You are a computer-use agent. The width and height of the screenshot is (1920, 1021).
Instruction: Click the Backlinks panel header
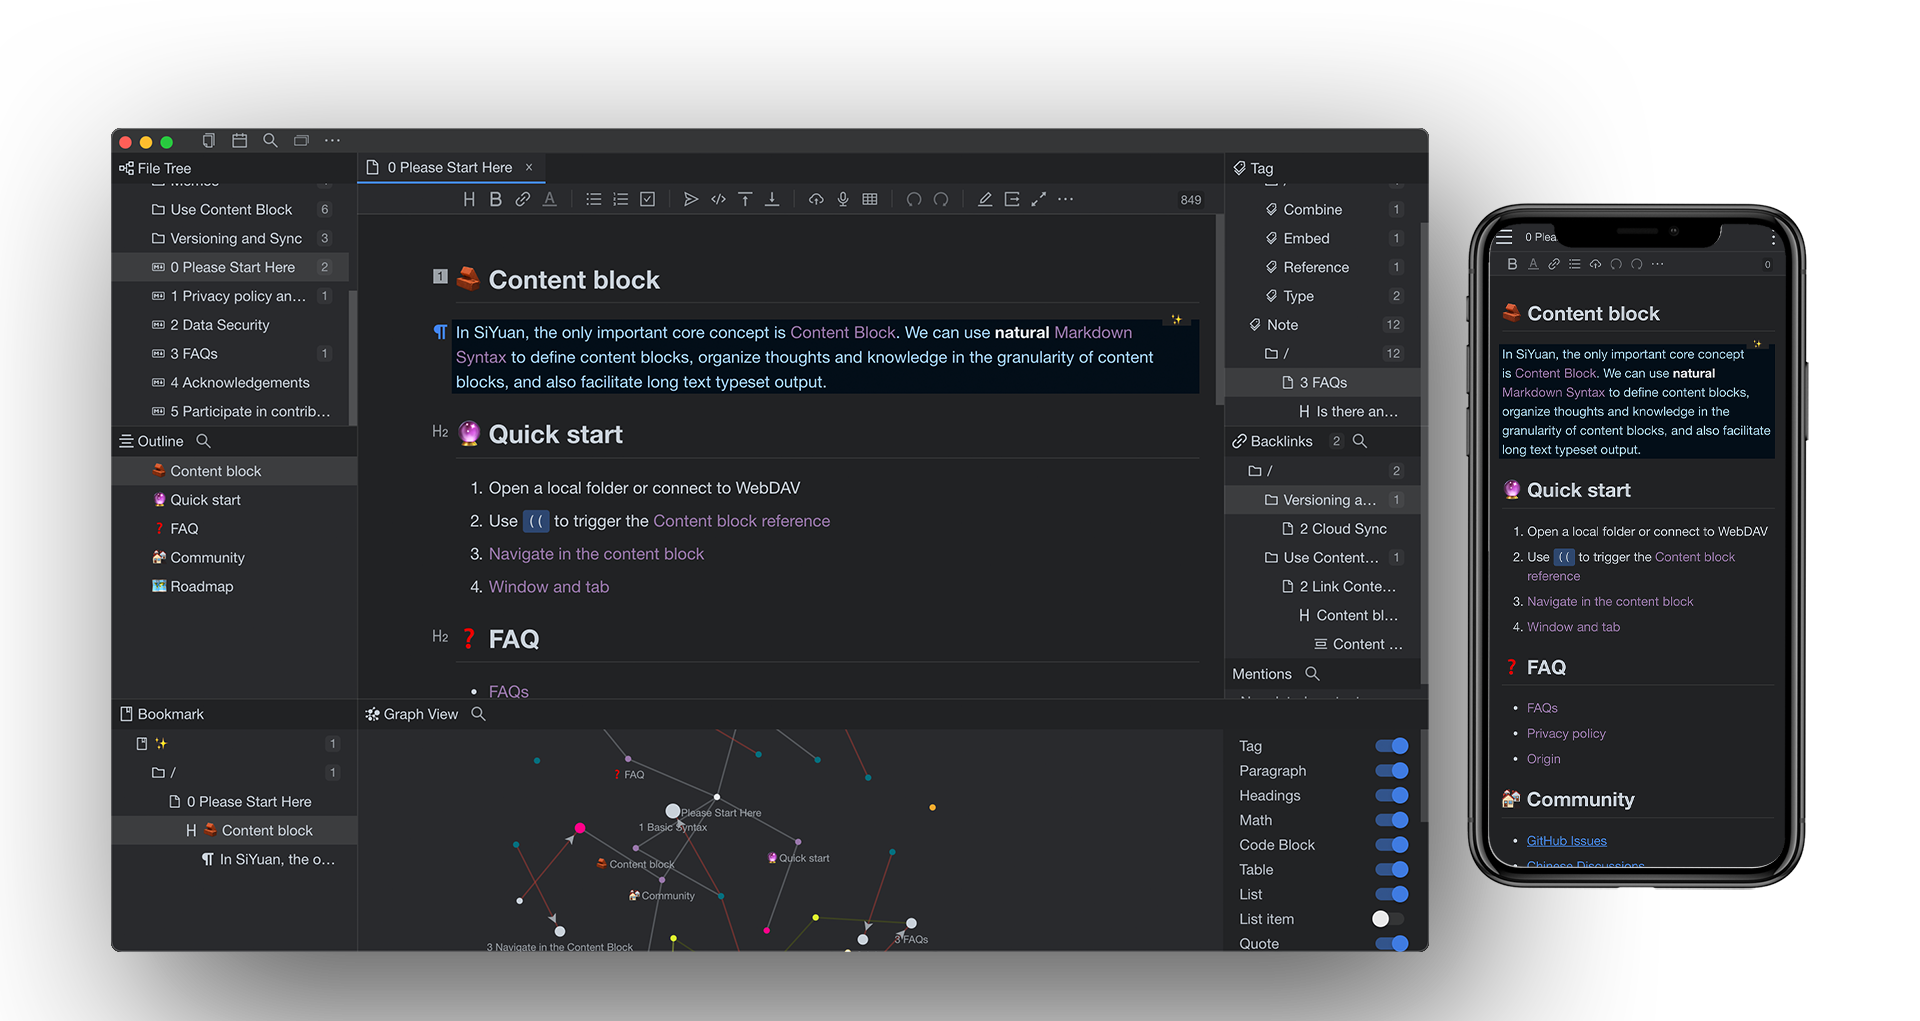pyautogui.click(x=1272, y=441)
